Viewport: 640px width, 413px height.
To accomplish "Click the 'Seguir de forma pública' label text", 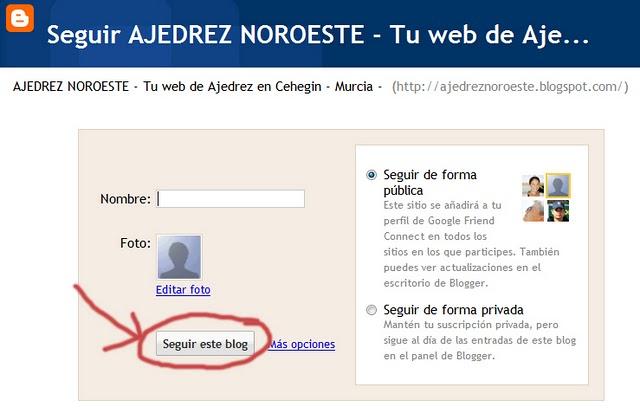I will pos(430,182).
